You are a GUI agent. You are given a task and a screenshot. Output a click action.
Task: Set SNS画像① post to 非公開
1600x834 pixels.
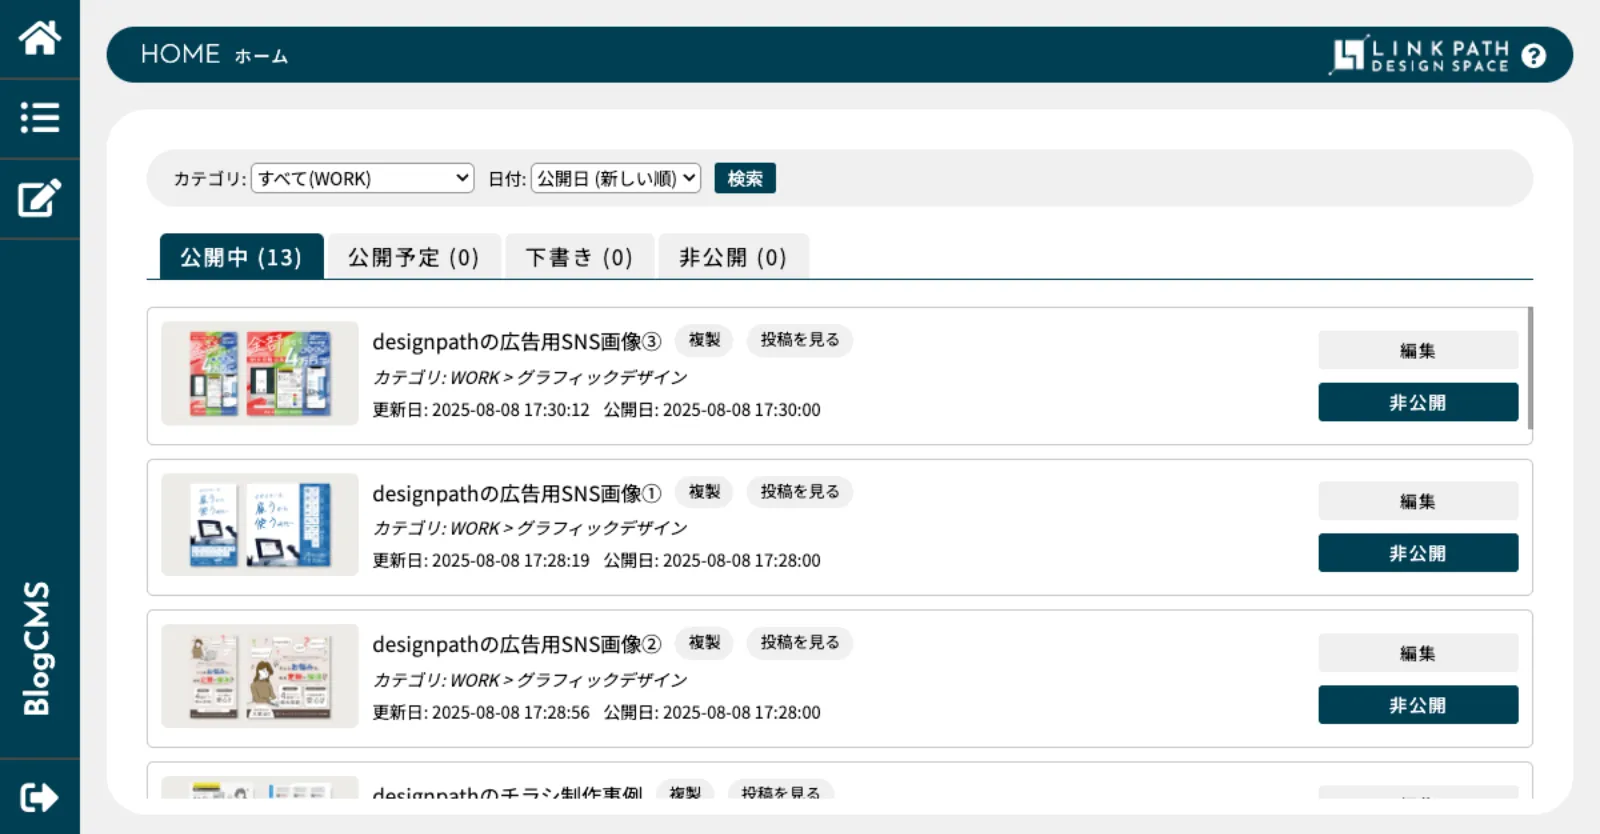pos(1417,553)
